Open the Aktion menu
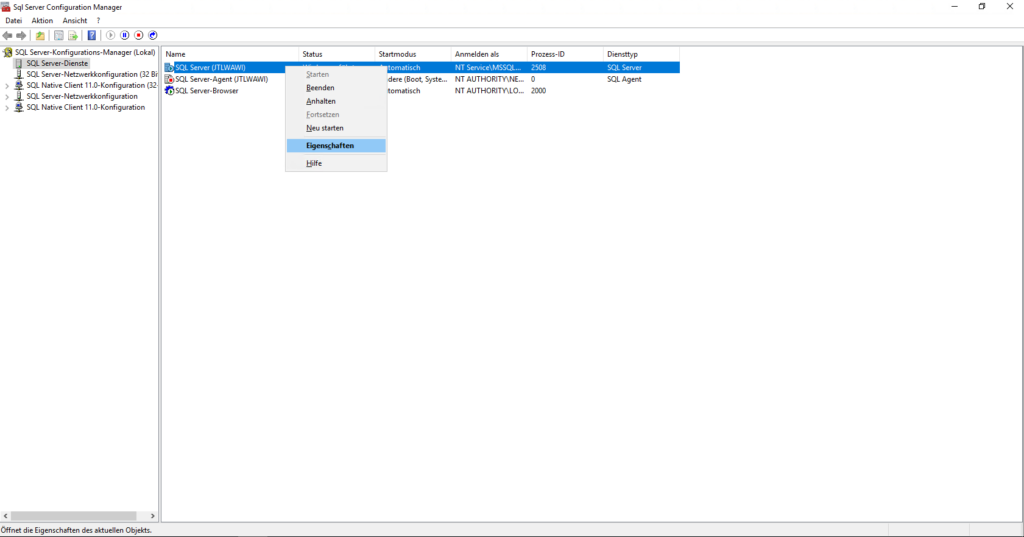1024x537 pixels. tap(42, 21)
